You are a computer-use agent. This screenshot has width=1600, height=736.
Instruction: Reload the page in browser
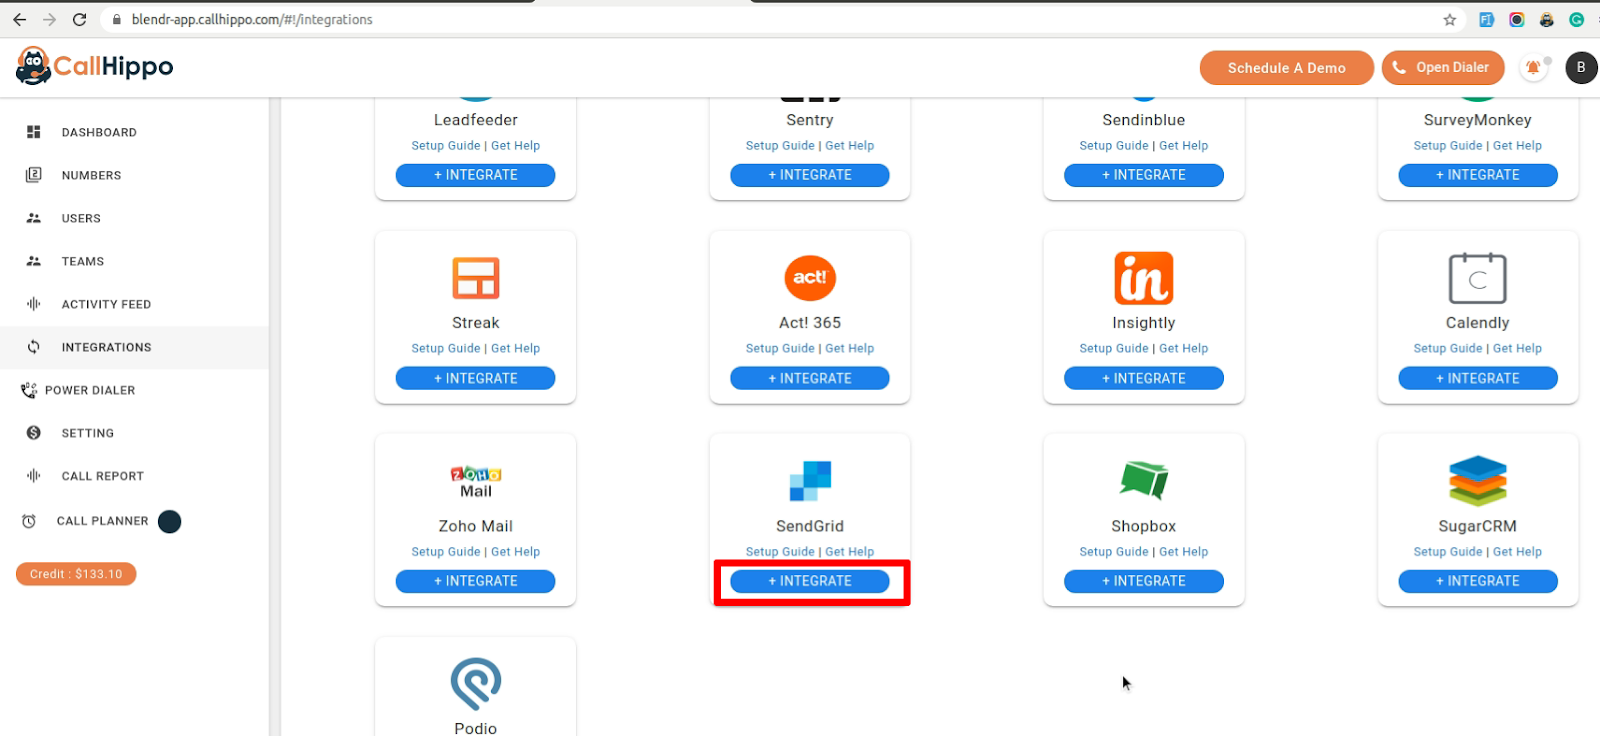click(79, 19)
